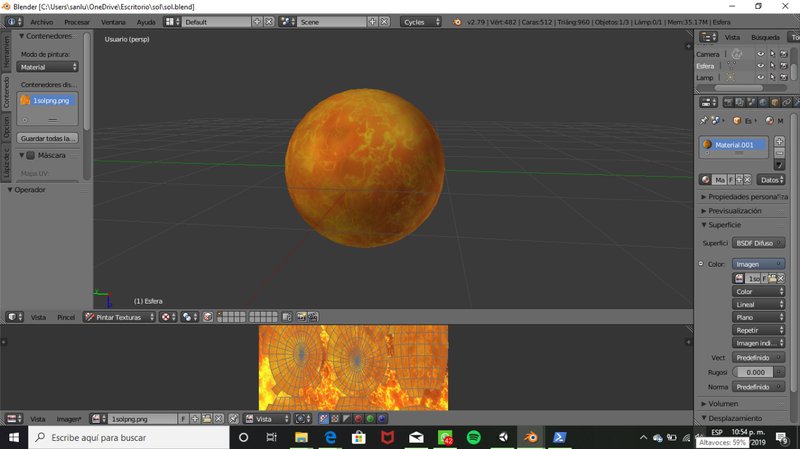Hide the Lamp object using the eye icon

point(760,77)
